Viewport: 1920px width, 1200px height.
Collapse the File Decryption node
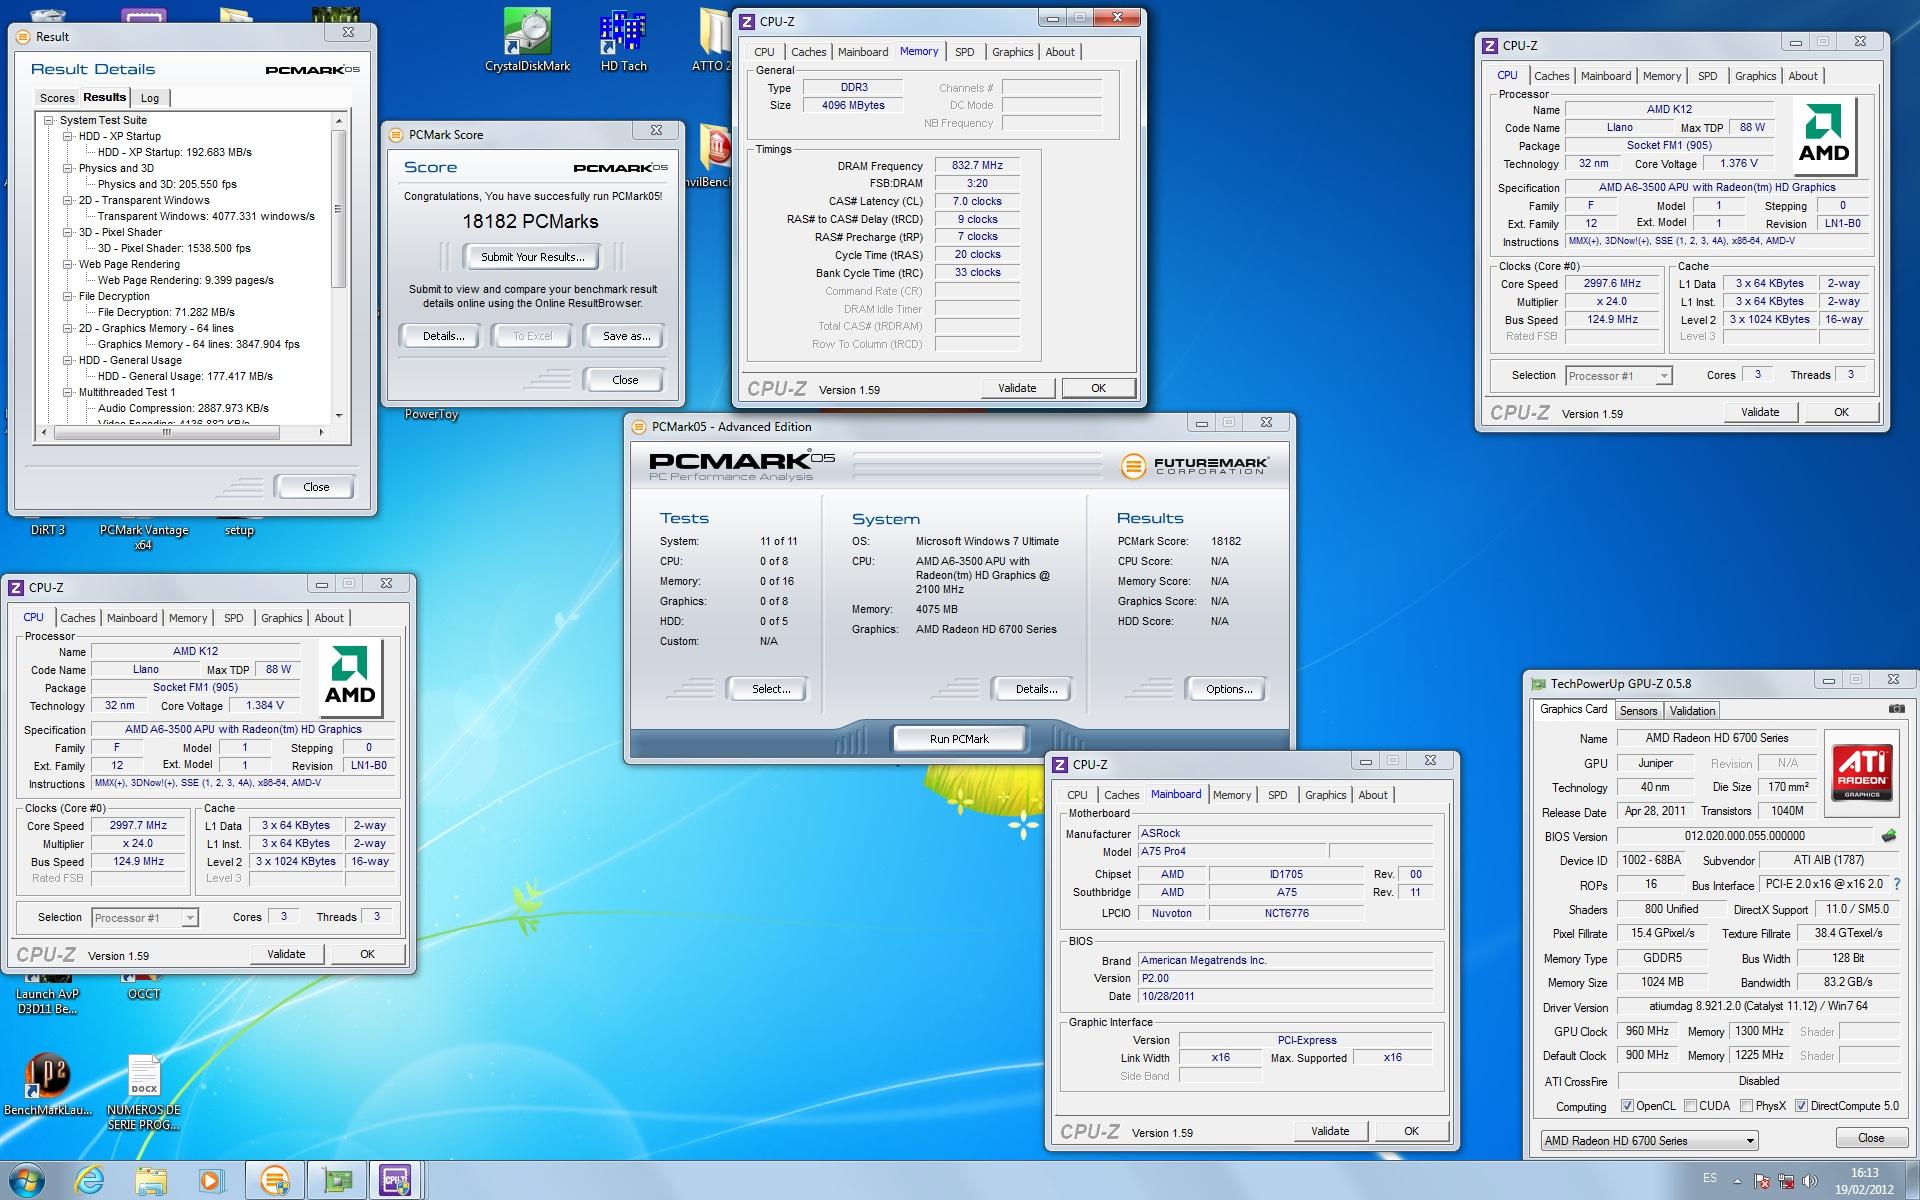coord(67,296)
